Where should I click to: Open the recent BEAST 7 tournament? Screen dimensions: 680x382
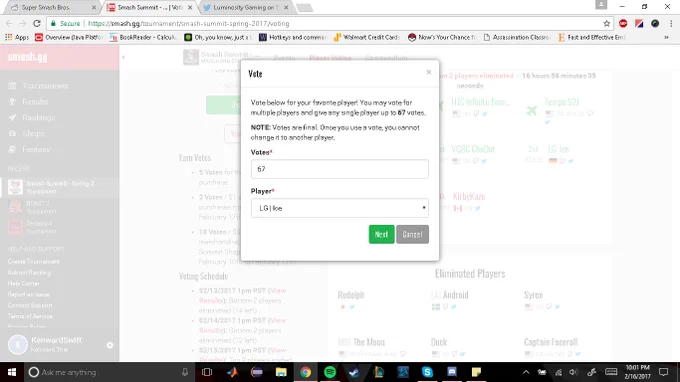point(59,207)
